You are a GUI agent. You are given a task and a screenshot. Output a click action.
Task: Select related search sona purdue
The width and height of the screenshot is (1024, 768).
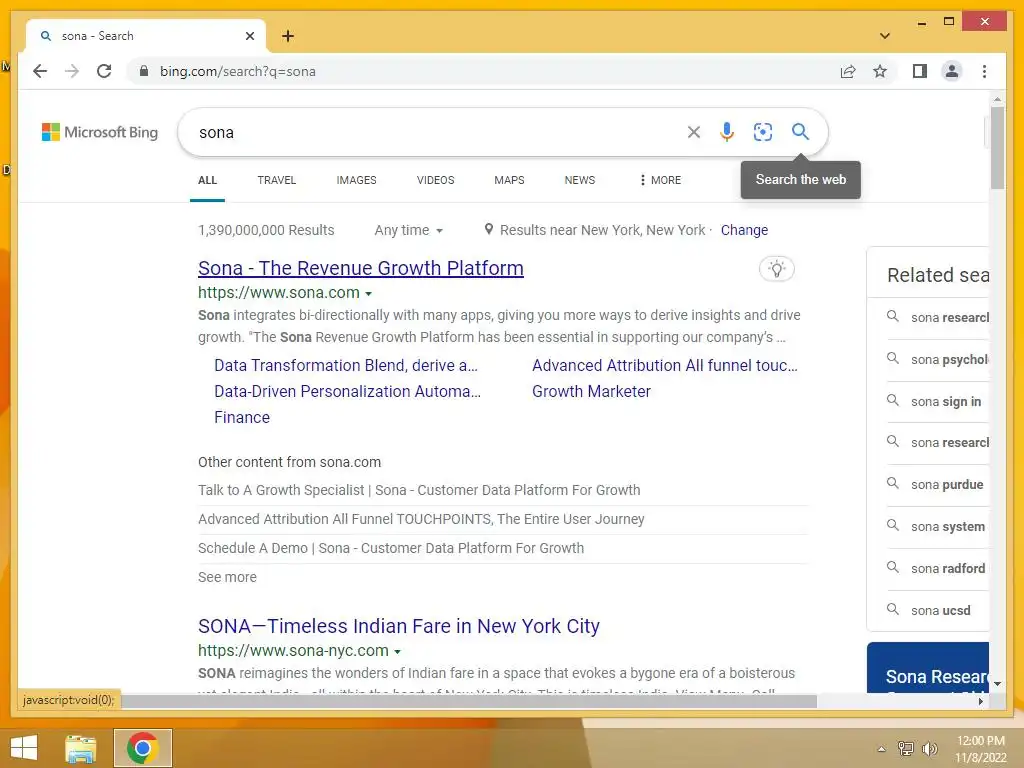938,484
